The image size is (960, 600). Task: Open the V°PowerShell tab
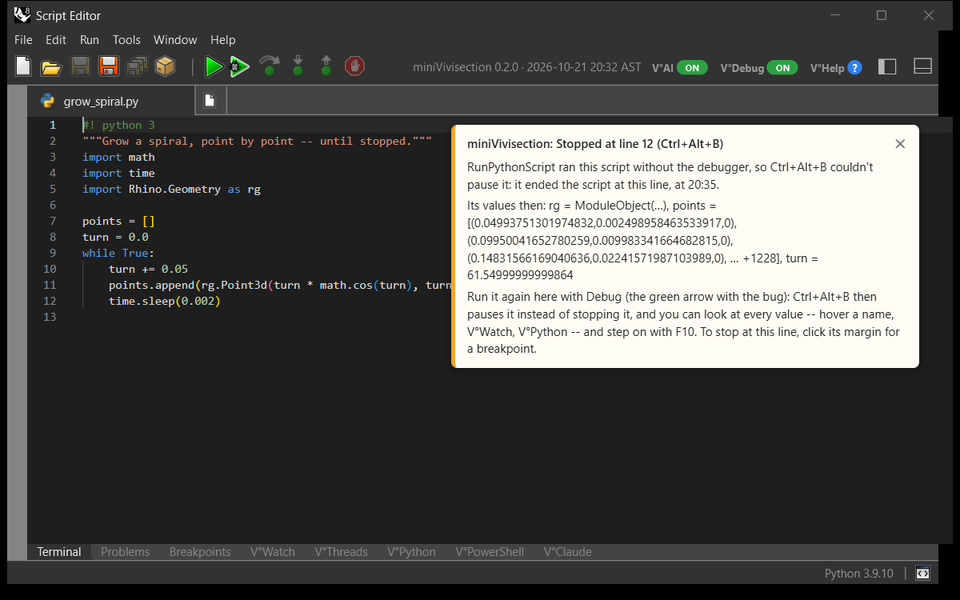490,552
